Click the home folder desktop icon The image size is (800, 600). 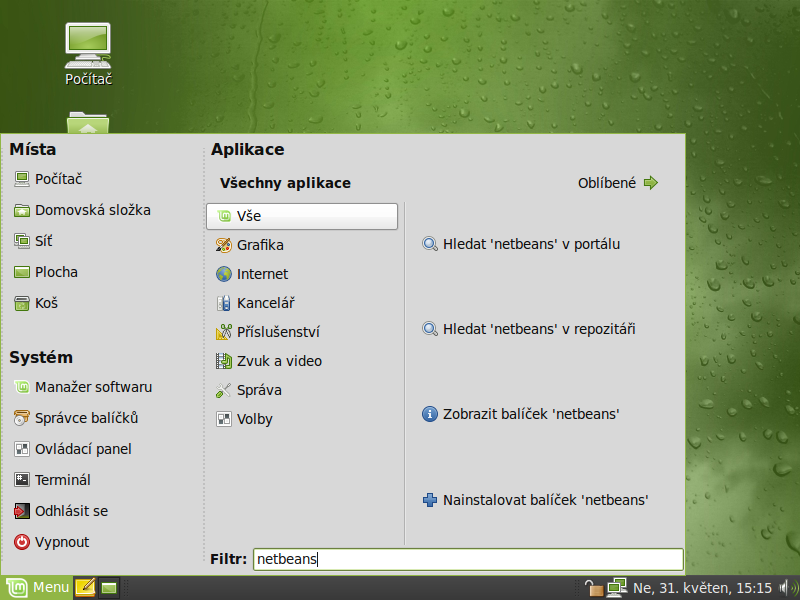pyautogui.click(x=88, y=122)
